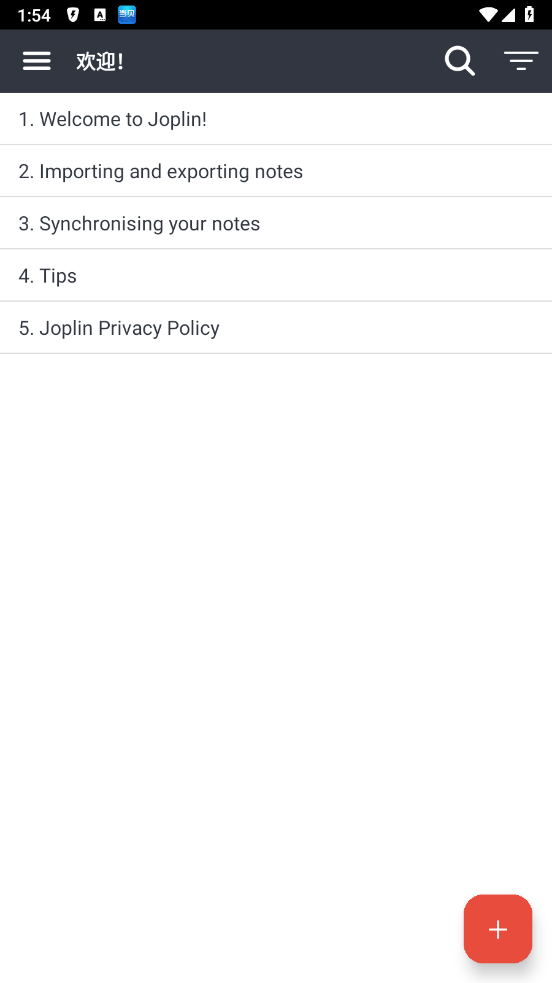Tap the battery charging indicator

click(529, 14)
